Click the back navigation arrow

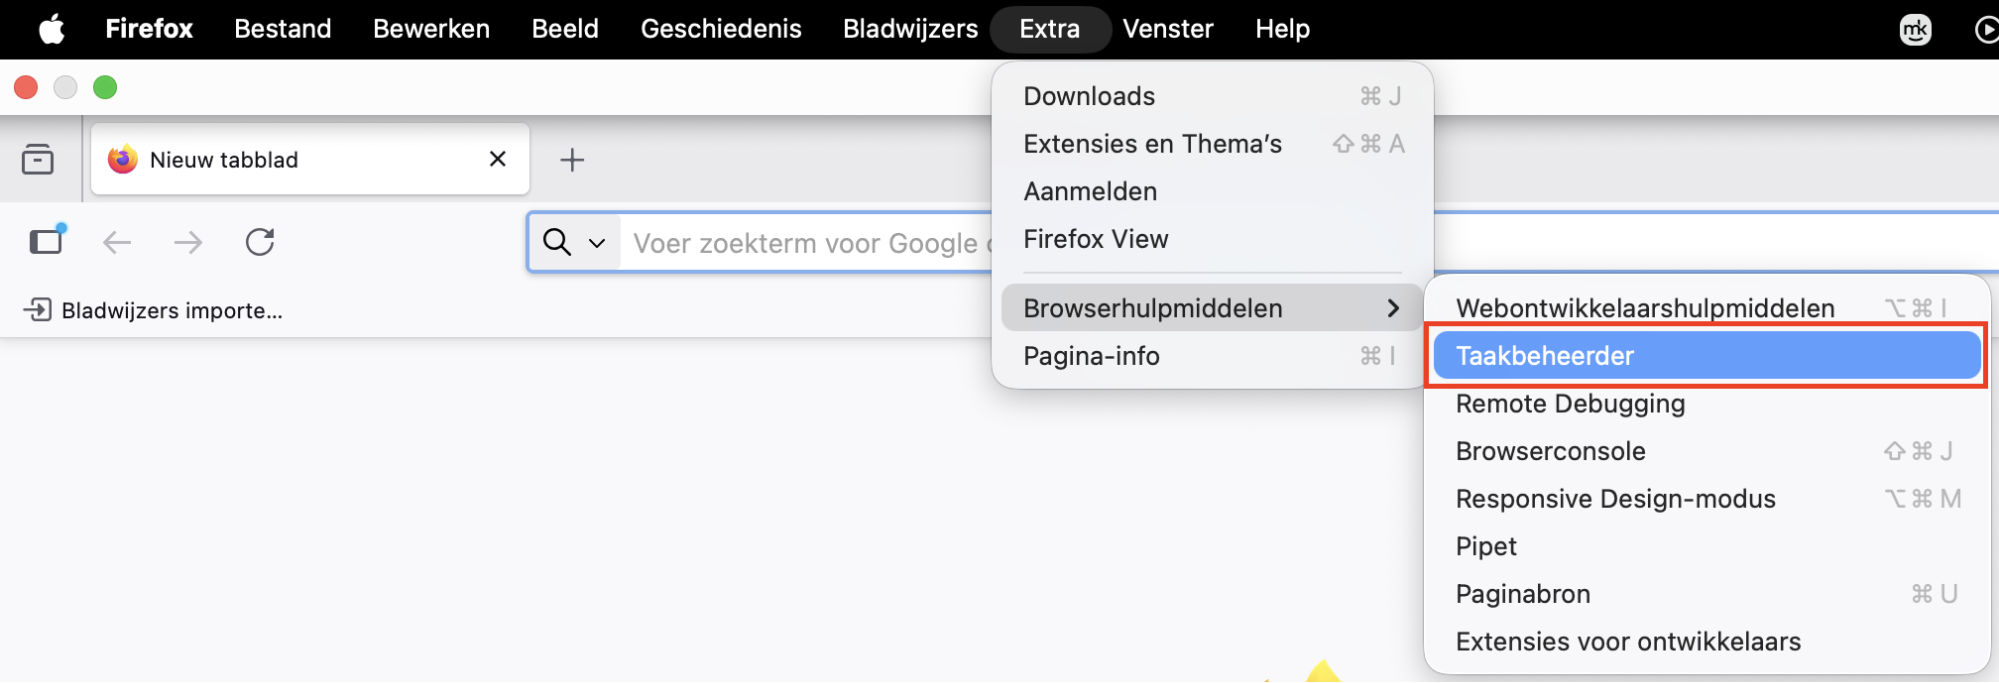click(x=117, y=242)
